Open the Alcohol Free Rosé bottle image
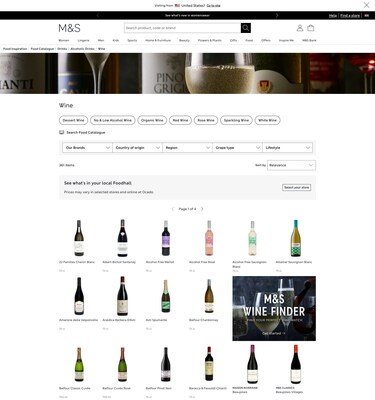The image size is (375, 400). (x=209, y=238)
